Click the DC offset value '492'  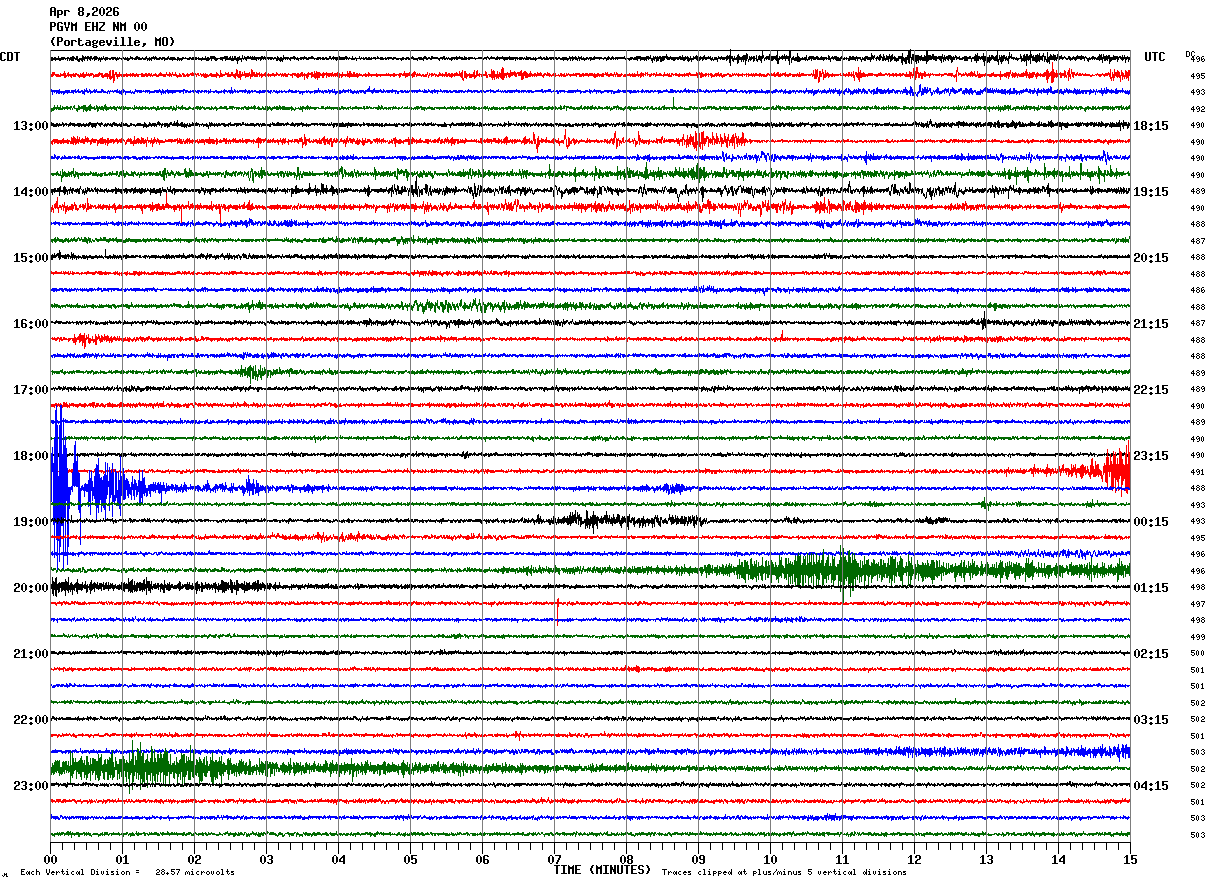point(1197,109)
